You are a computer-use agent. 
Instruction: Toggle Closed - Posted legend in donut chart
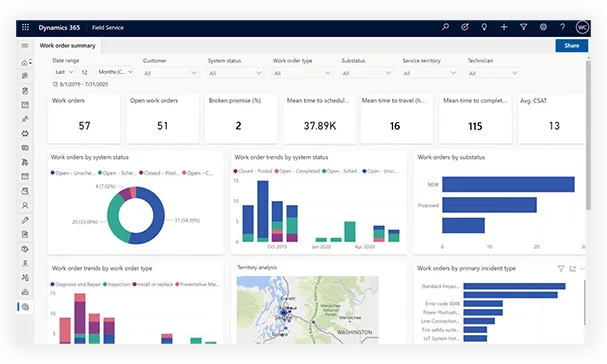[x=159, y=173]
